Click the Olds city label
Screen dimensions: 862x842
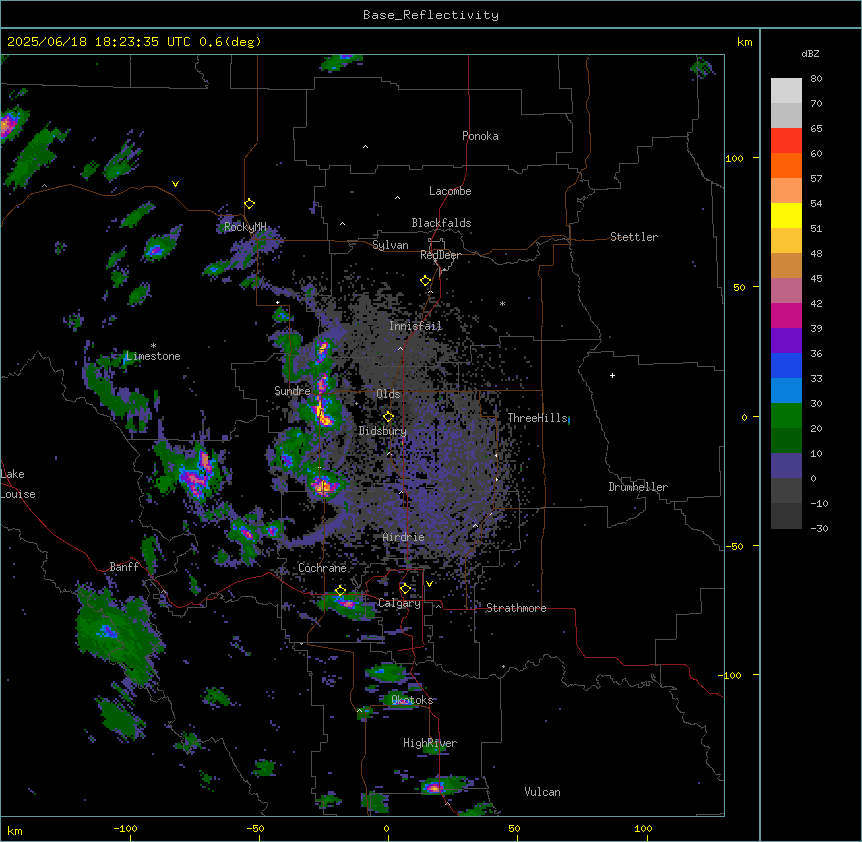[x=388, y=394]
